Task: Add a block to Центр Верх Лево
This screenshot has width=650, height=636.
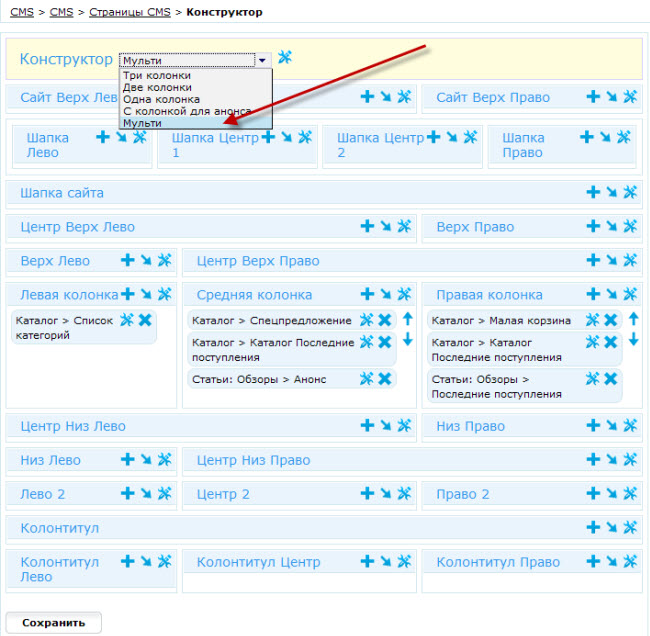Action: pyautogui.click(x=367, y=226)
